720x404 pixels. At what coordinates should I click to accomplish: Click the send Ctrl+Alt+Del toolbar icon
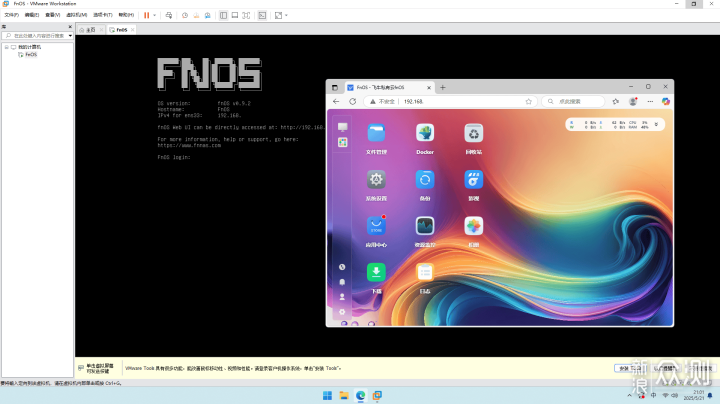[x=169, y=15]
